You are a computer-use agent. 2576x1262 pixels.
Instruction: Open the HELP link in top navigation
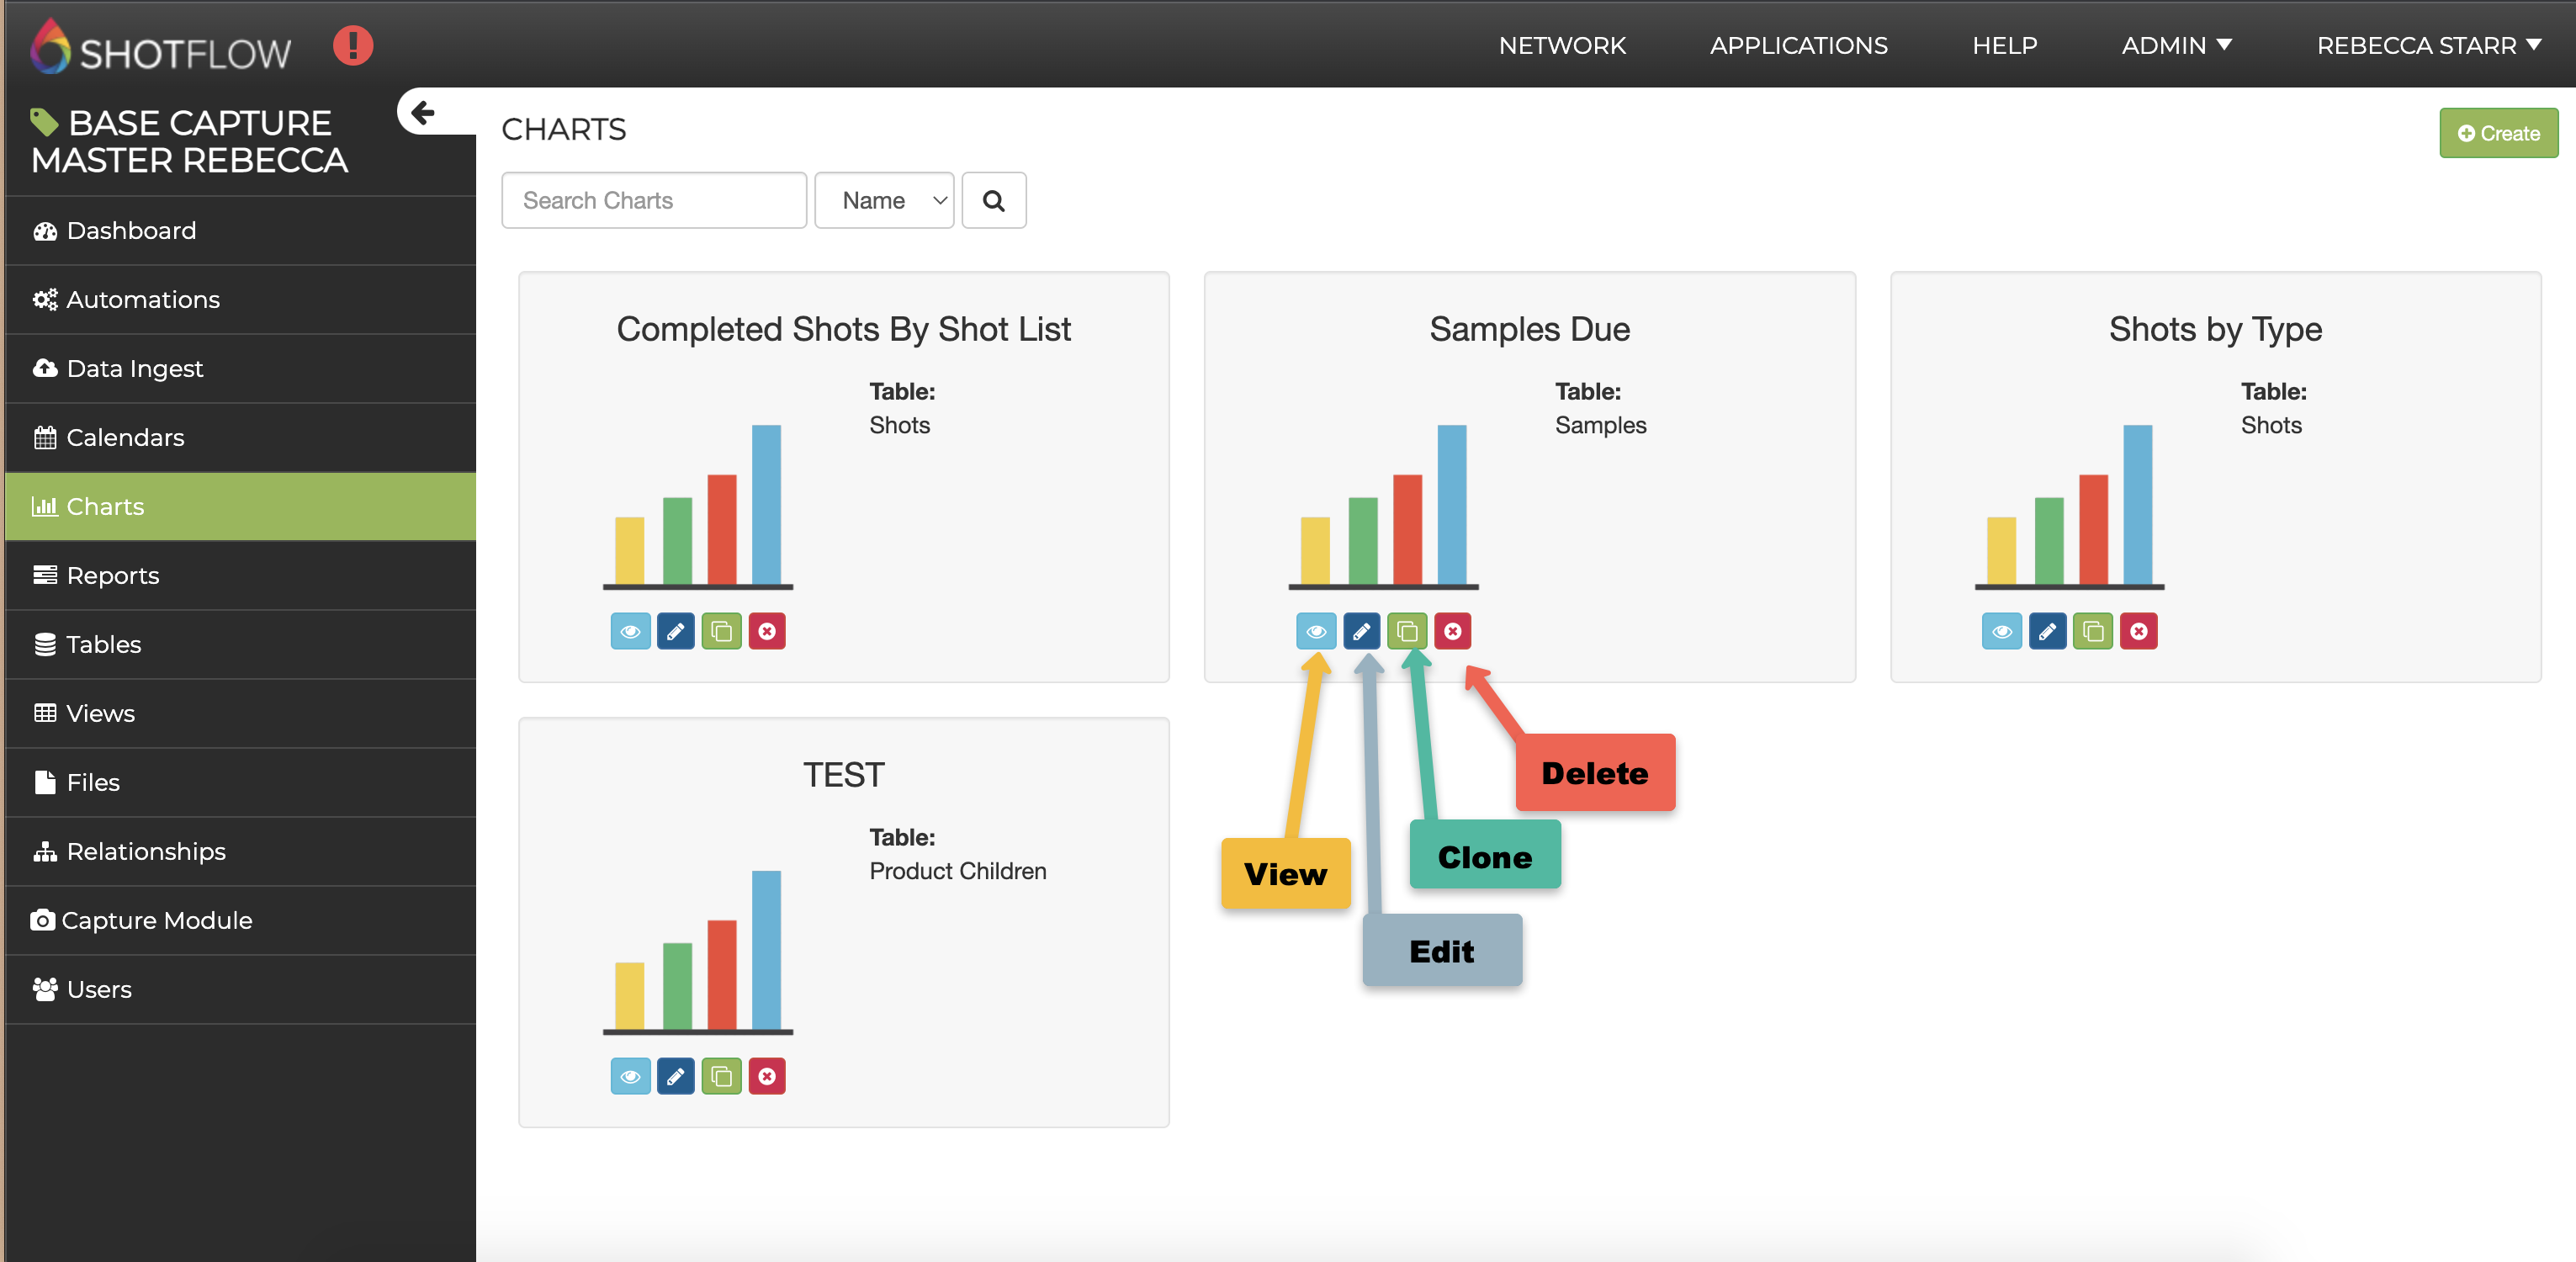2004,46
